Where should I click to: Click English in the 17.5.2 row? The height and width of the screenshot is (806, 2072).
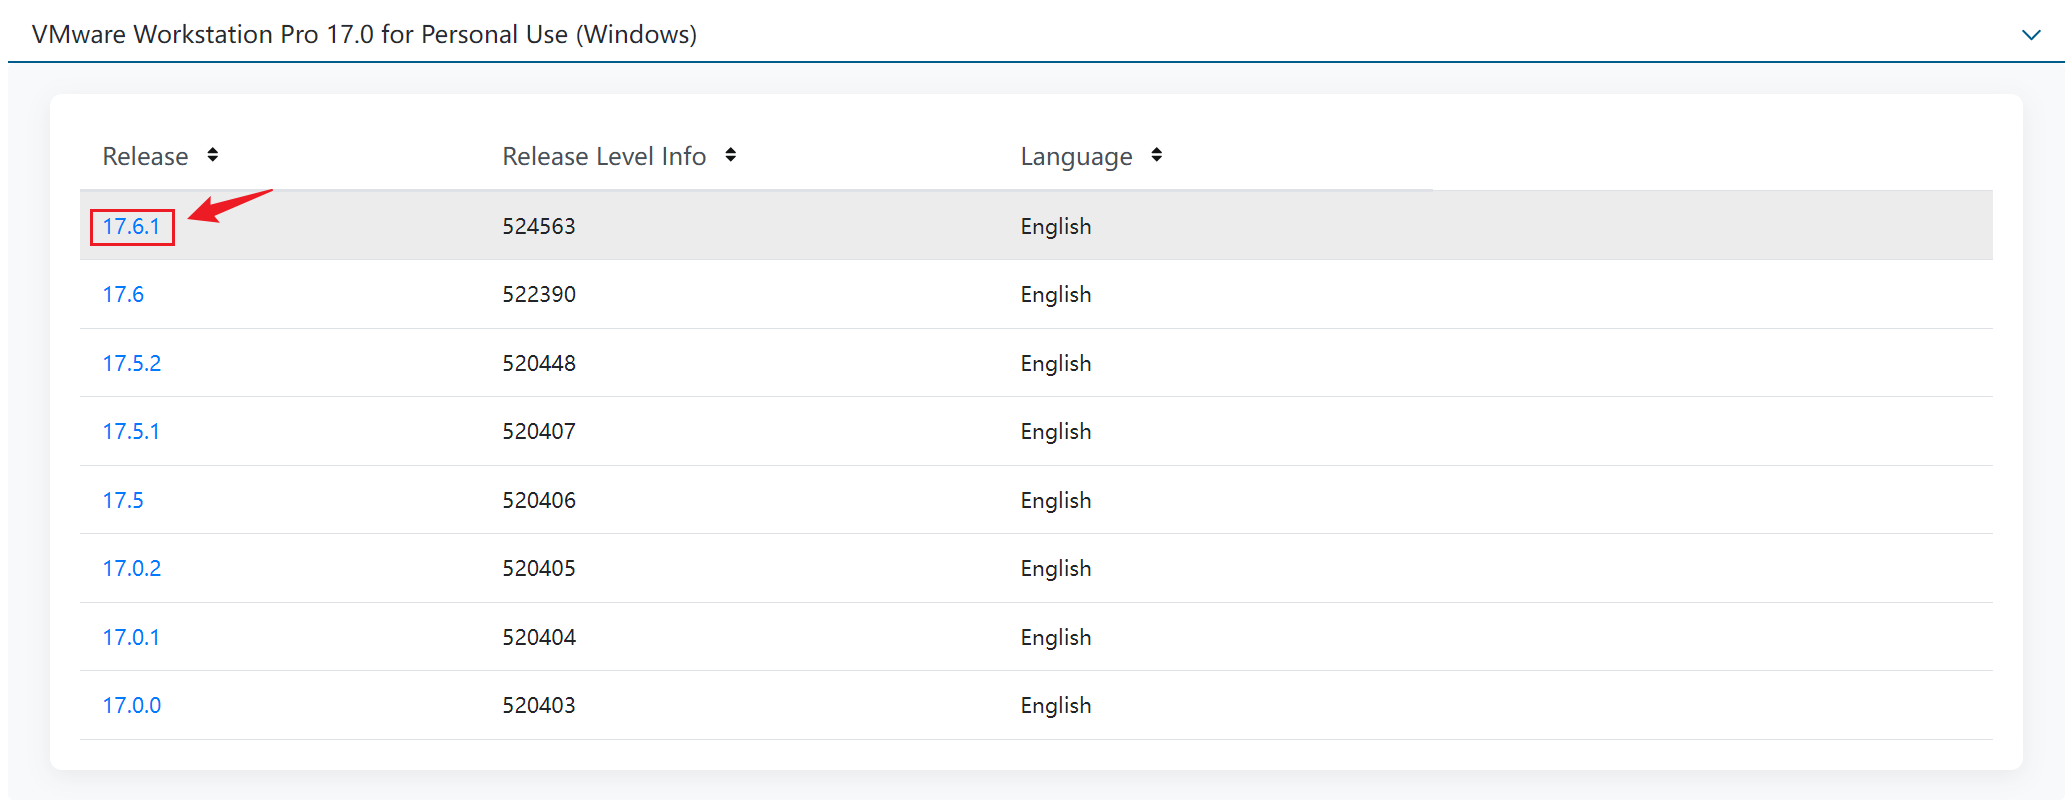1056,365
